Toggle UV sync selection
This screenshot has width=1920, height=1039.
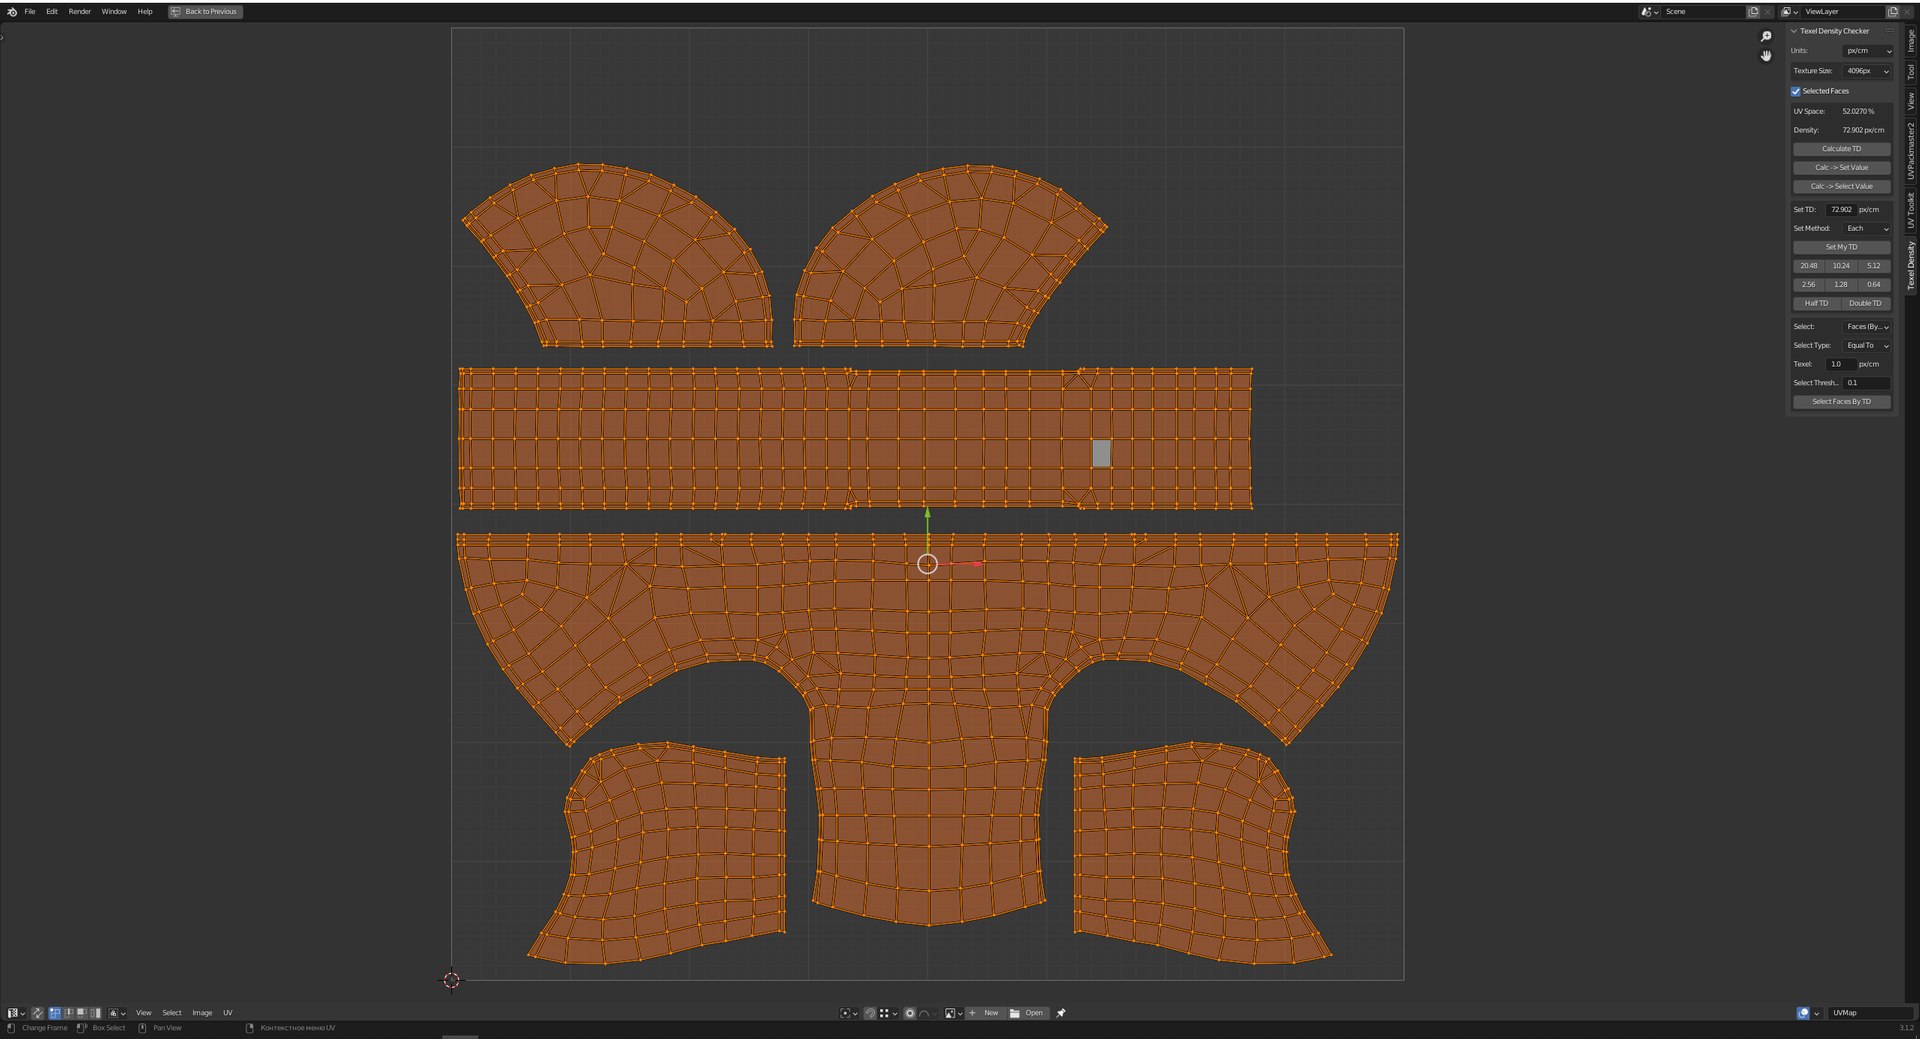(38, 1013)
